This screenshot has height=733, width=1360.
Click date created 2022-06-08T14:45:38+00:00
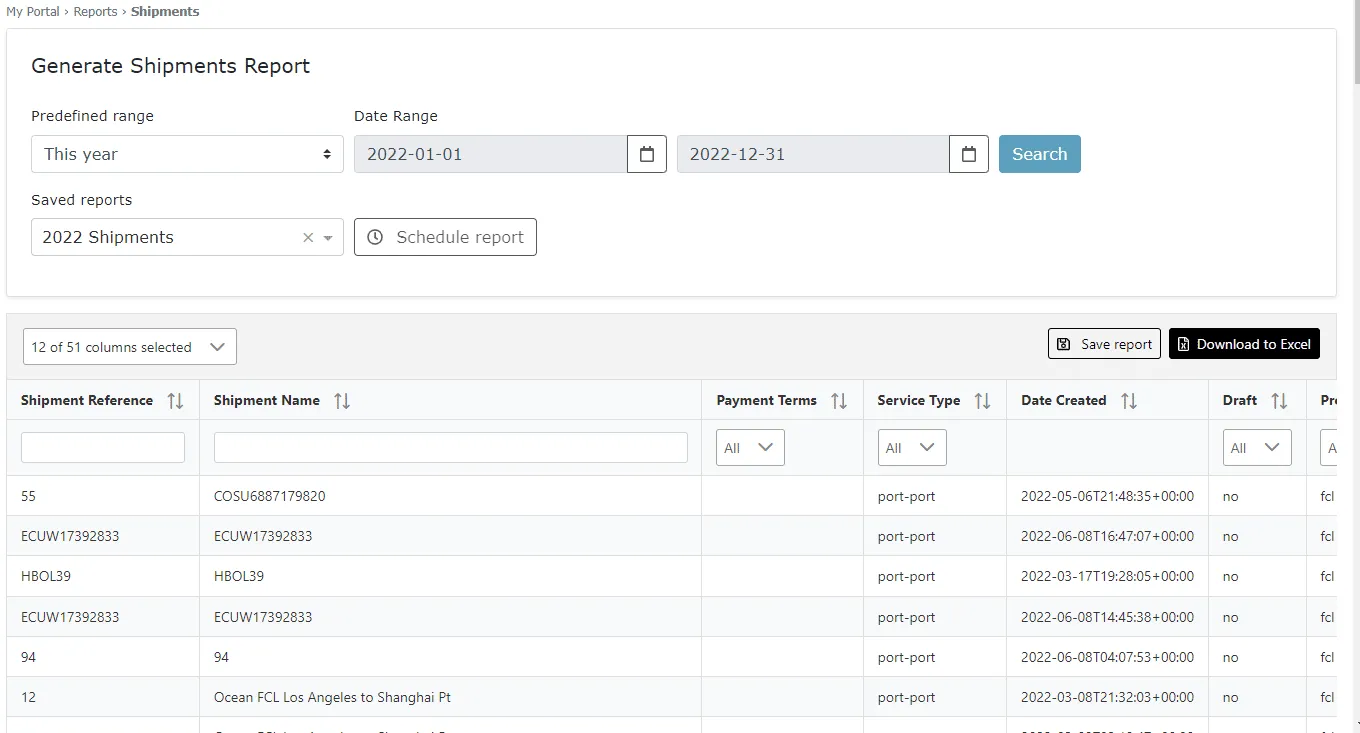[1107, 617]
